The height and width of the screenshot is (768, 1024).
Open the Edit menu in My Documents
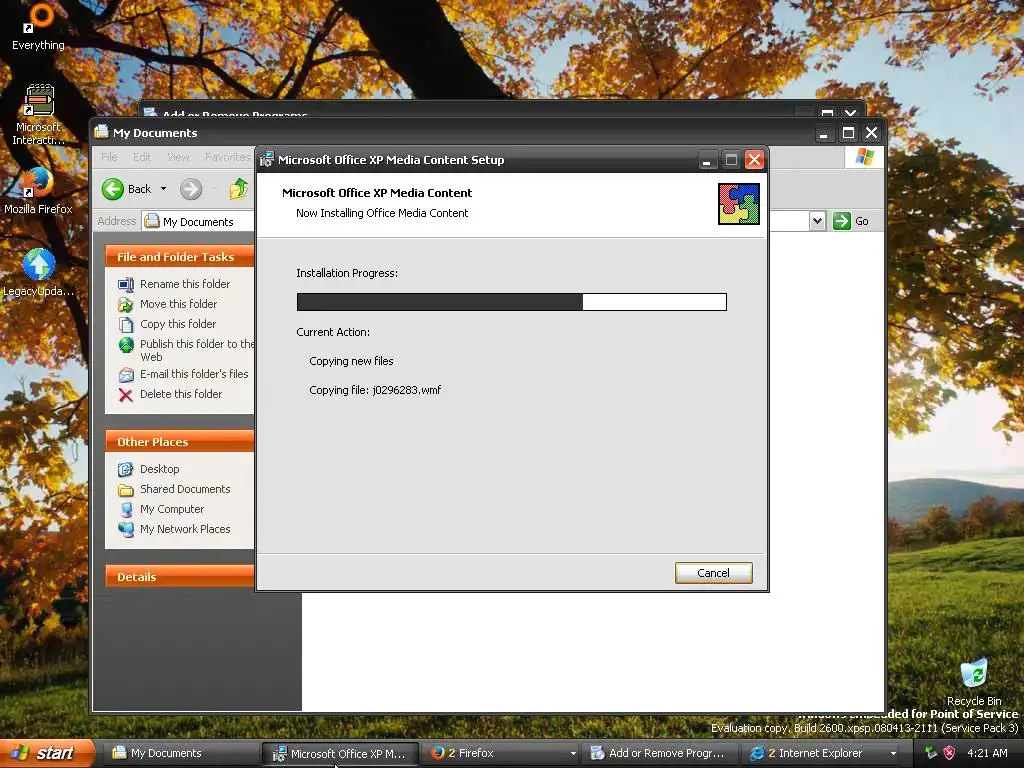(142, 157)
